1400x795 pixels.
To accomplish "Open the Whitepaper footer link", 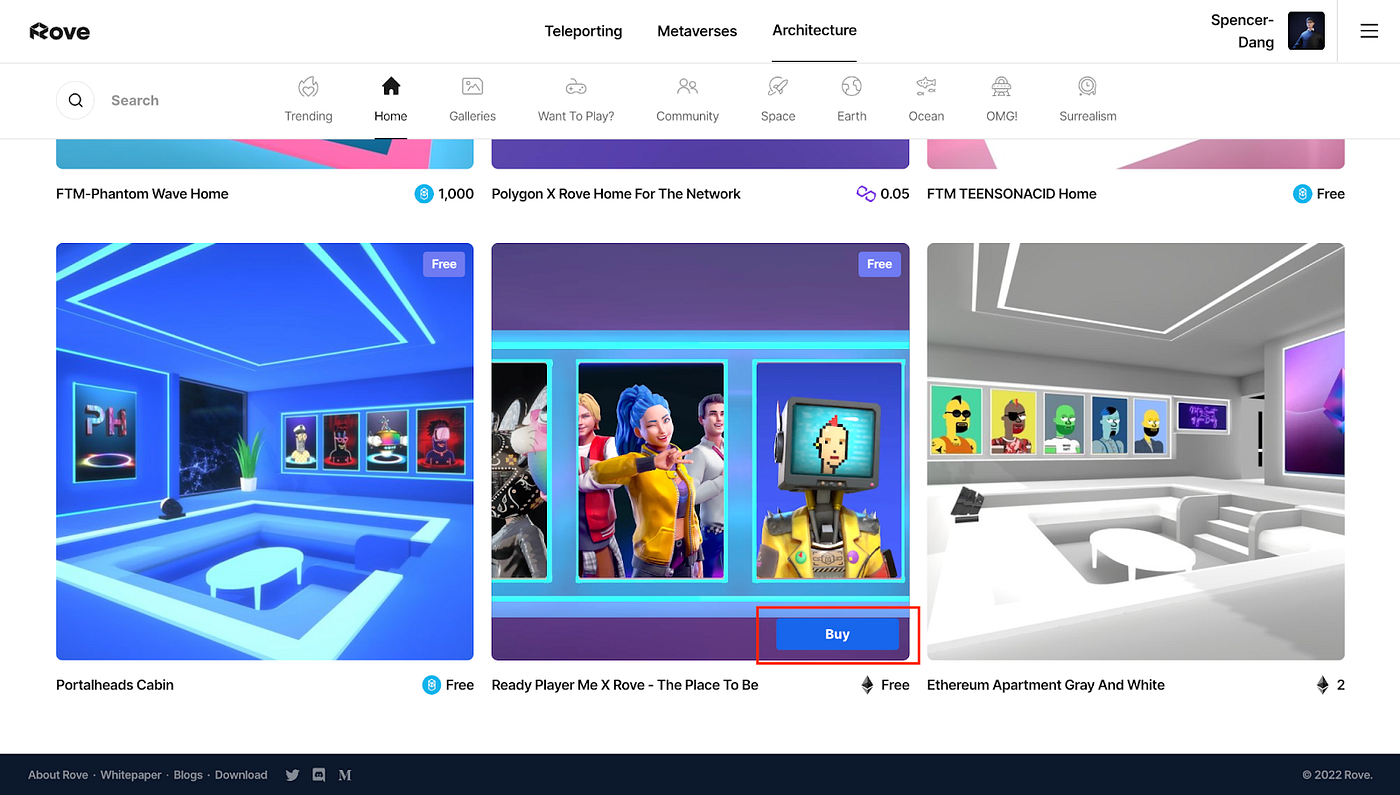I will click(131, 775).
